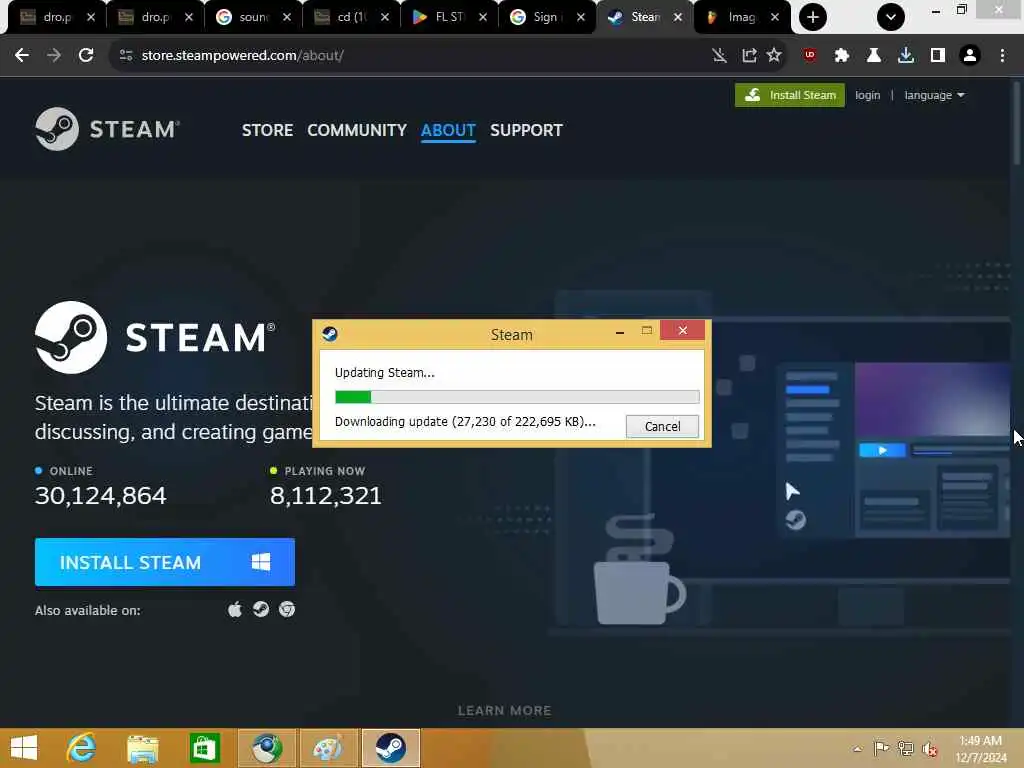Viewport: 1024px width, 768px height.
Task: Click the login link
Action: [867, 95]
